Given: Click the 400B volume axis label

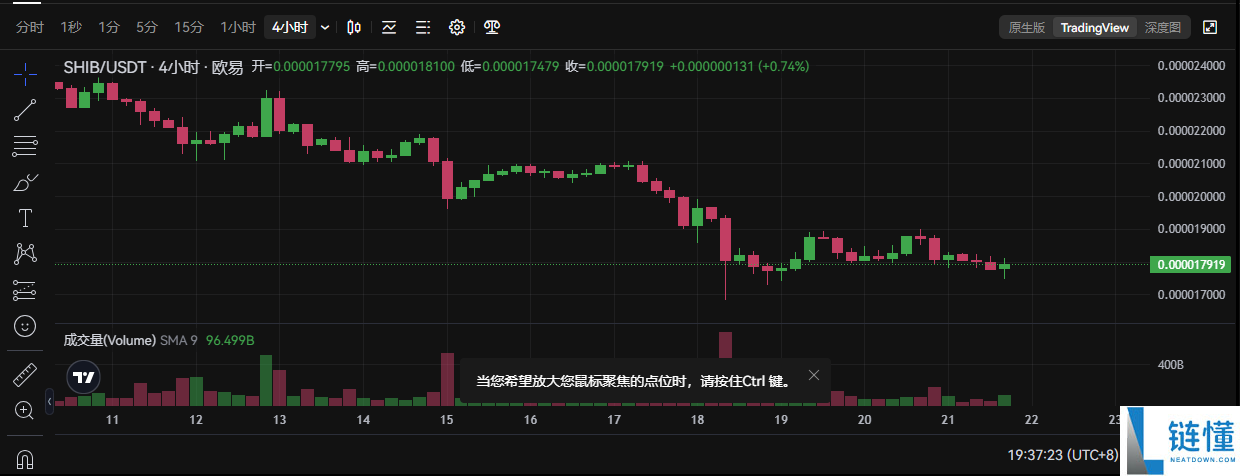Looking at the screenshot, I should click(1170, 366).
